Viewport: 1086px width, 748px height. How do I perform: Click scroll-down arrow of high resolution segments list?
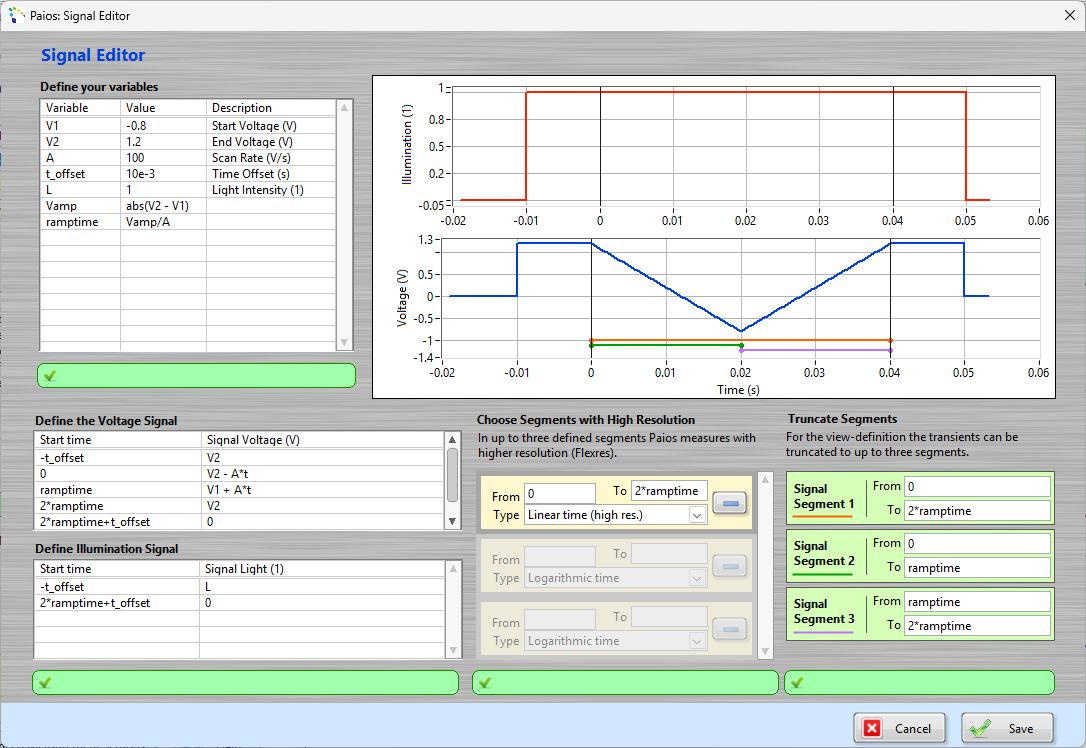(765, 651)
